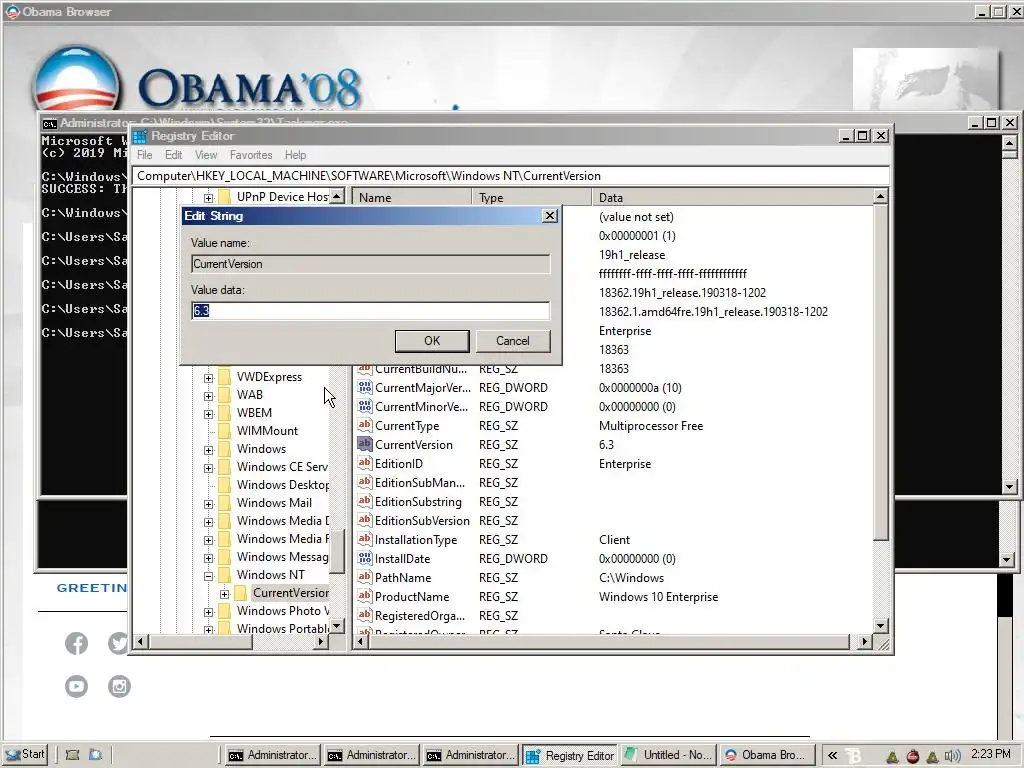
Task: Click the Instagram icon on Obama page
Action: click(120, 686)
